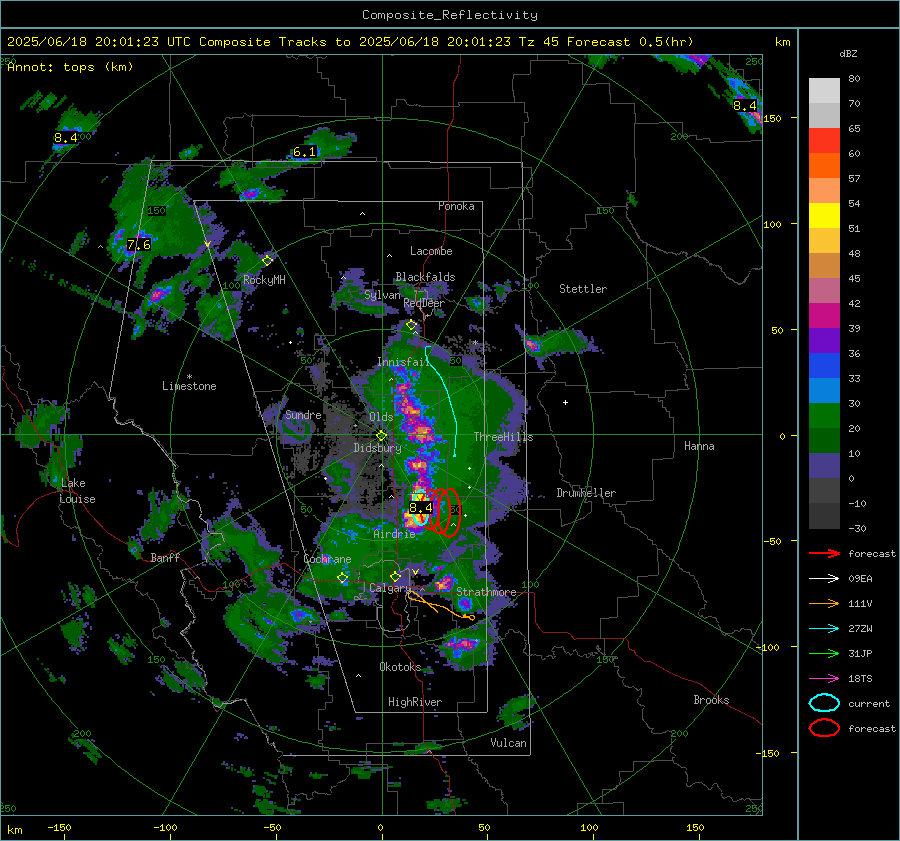Screen dimensions: 900x841
Task: Click the 'Annot: tops (km)' annotation label
Action: click(70, 67)
